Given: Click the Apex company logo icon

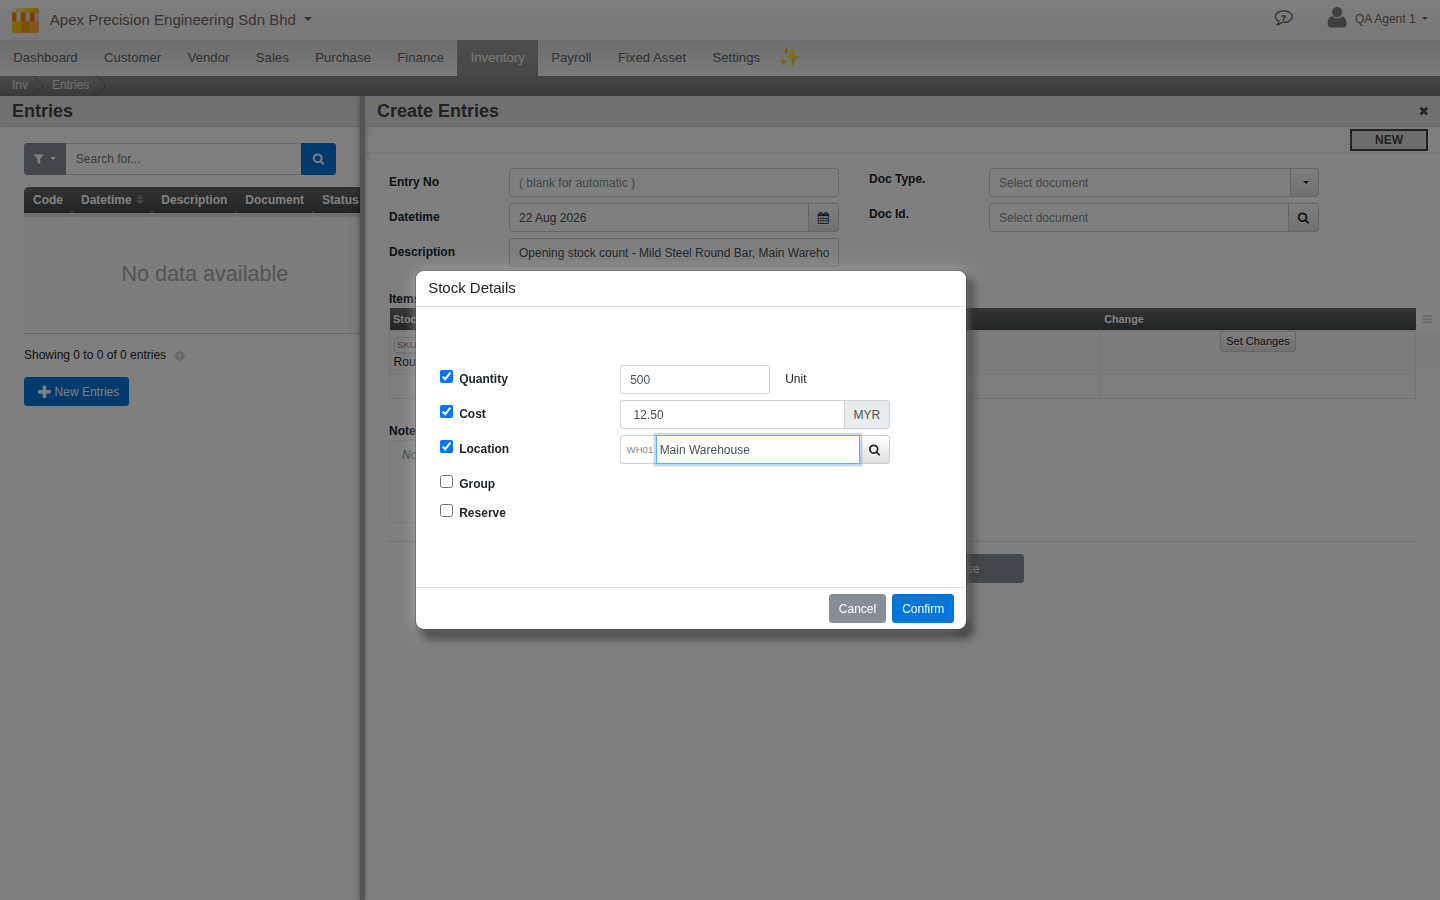Looking at the screenshot, I should point(25,20).
